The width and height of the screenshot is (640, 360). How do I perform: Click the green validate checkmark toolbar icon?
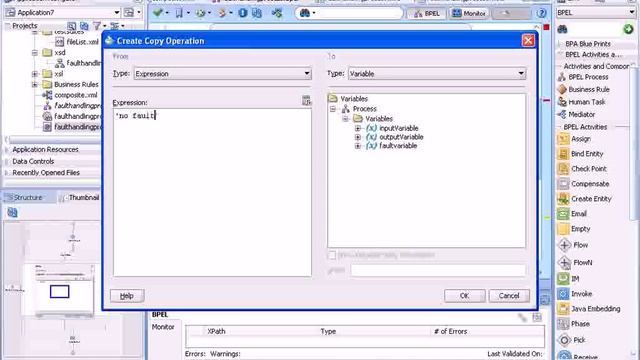point(158,13)
